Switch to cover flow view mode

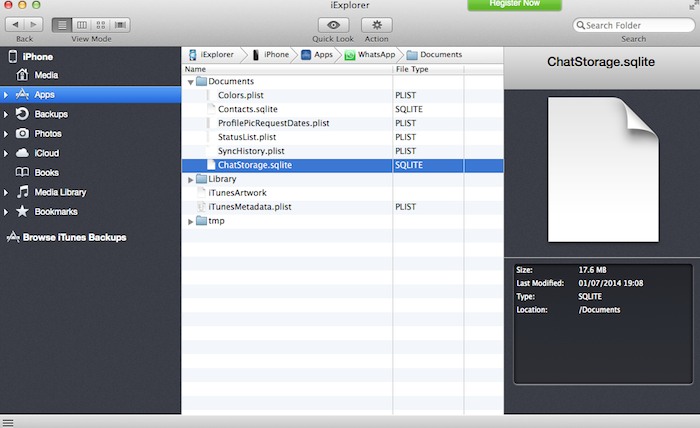[120, 25]
